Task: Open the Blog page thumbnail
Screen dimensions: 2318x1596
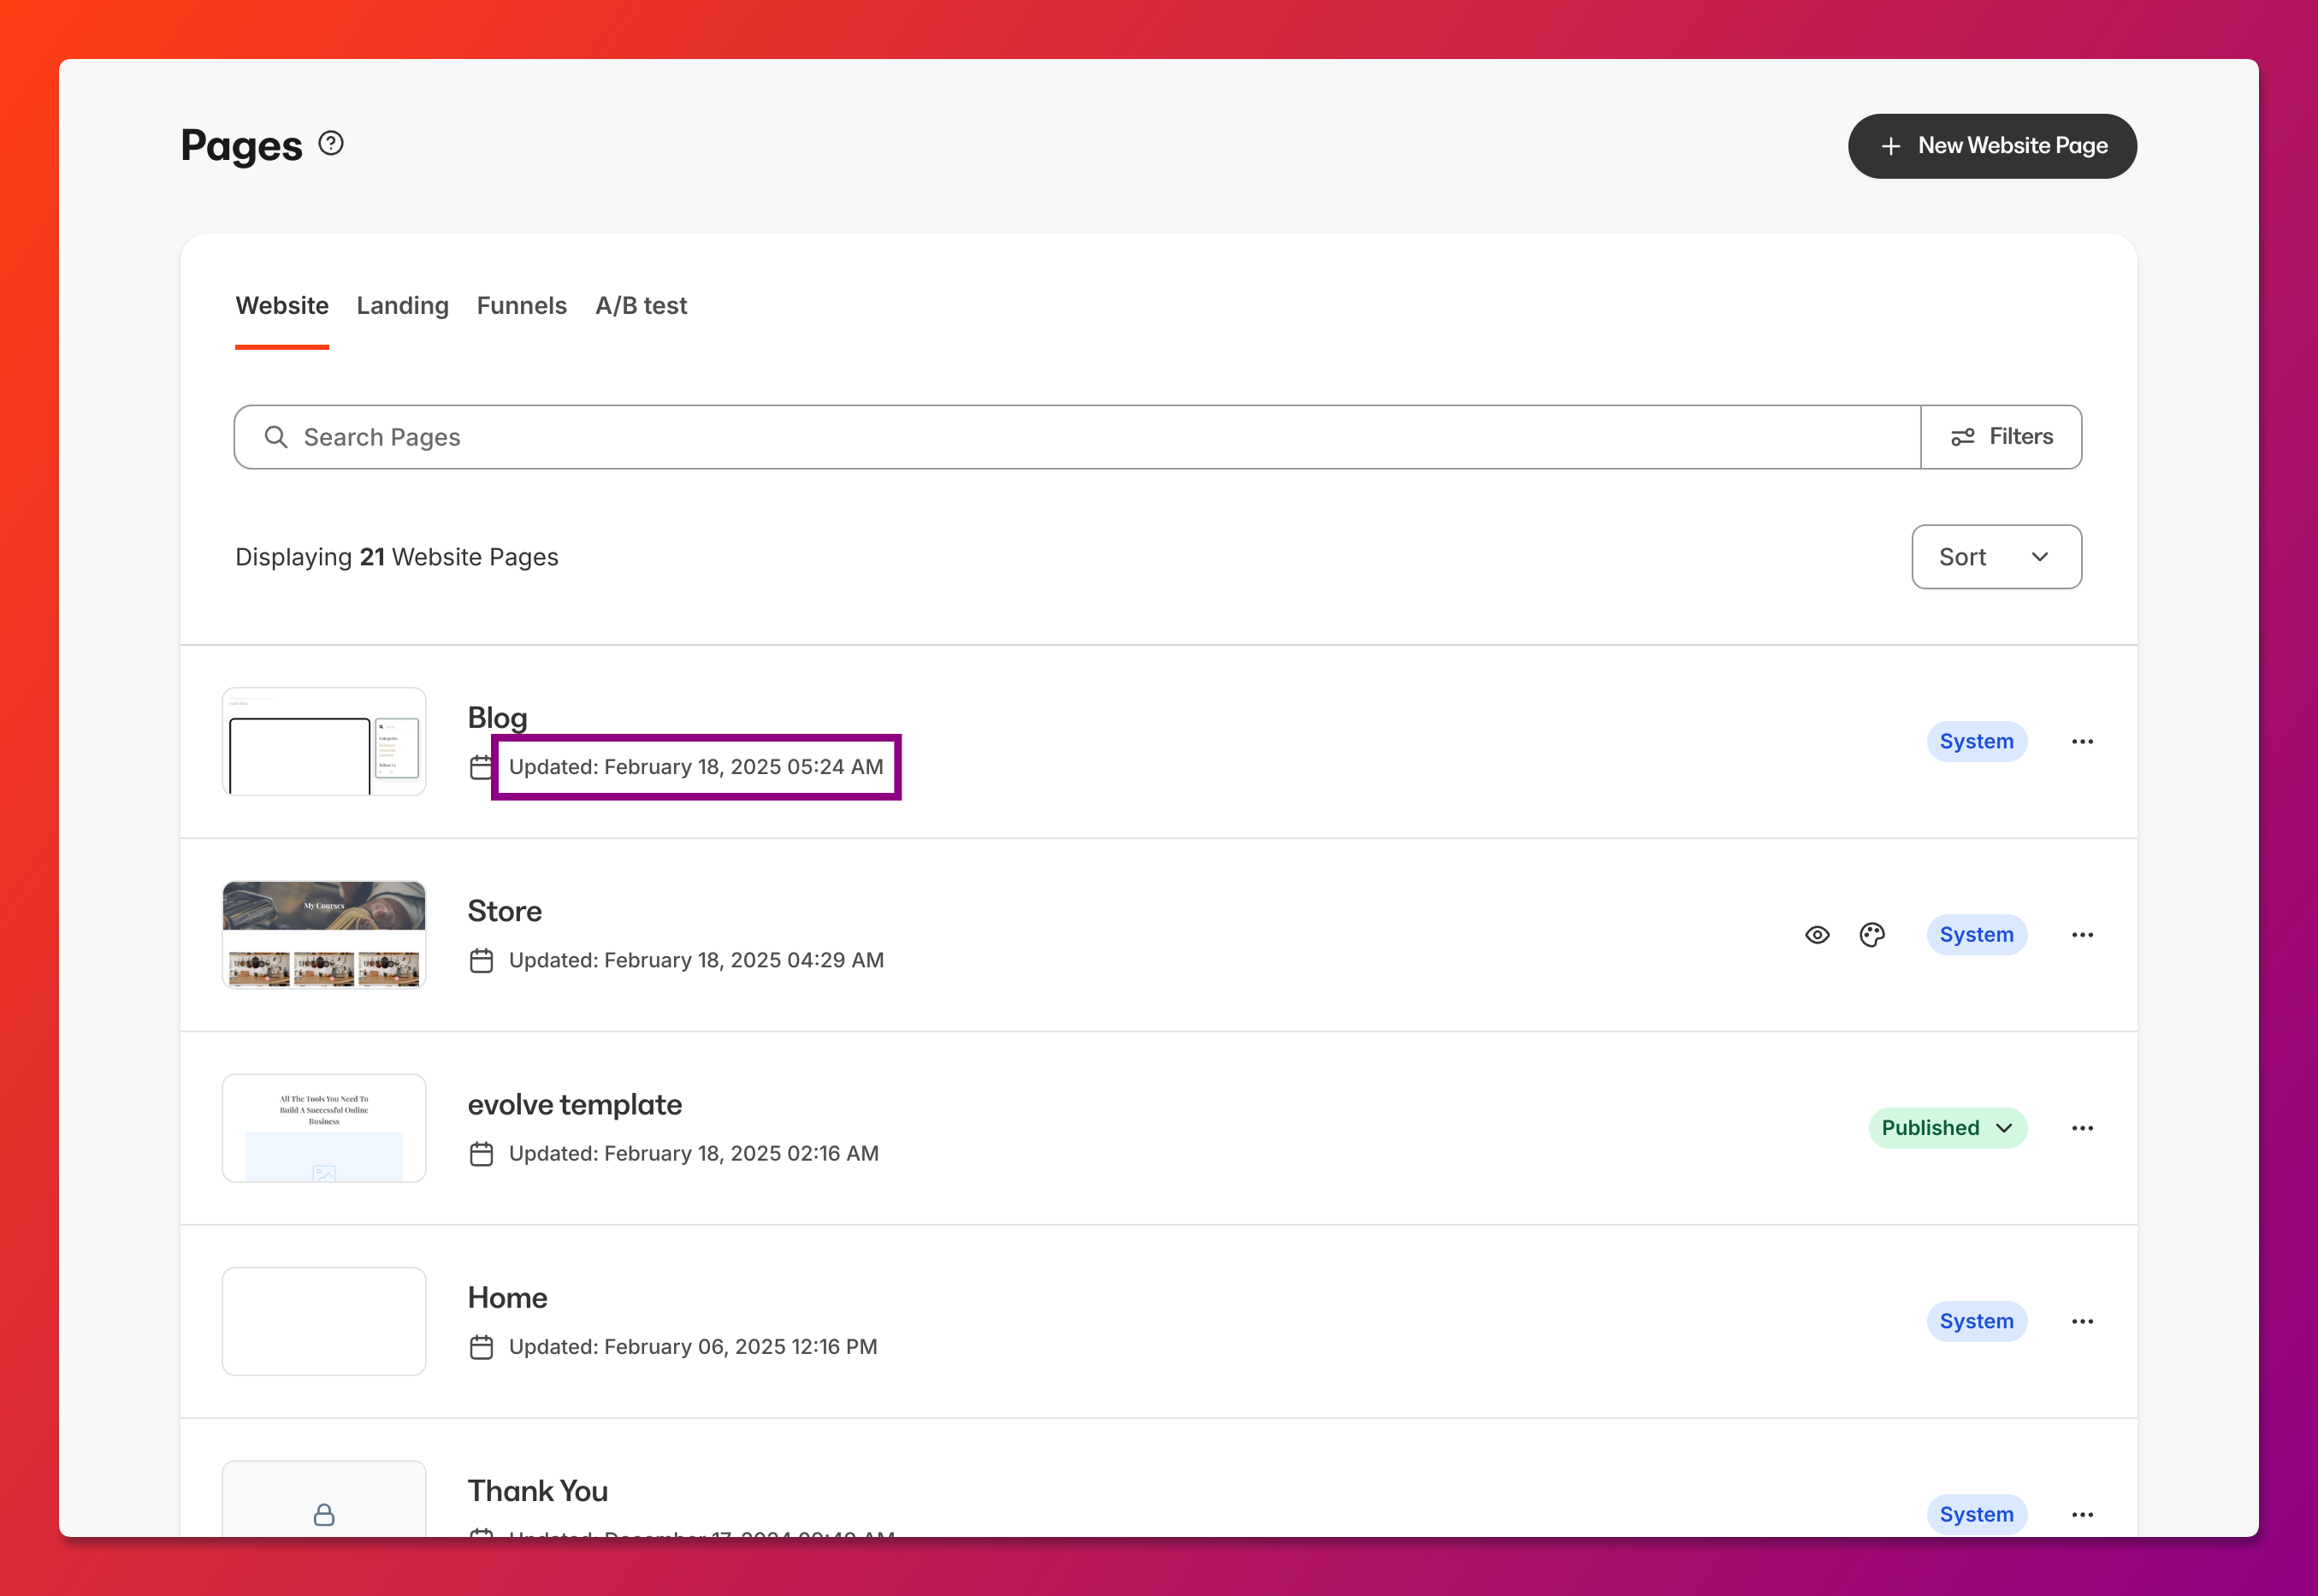Action: tap(324, 741)
